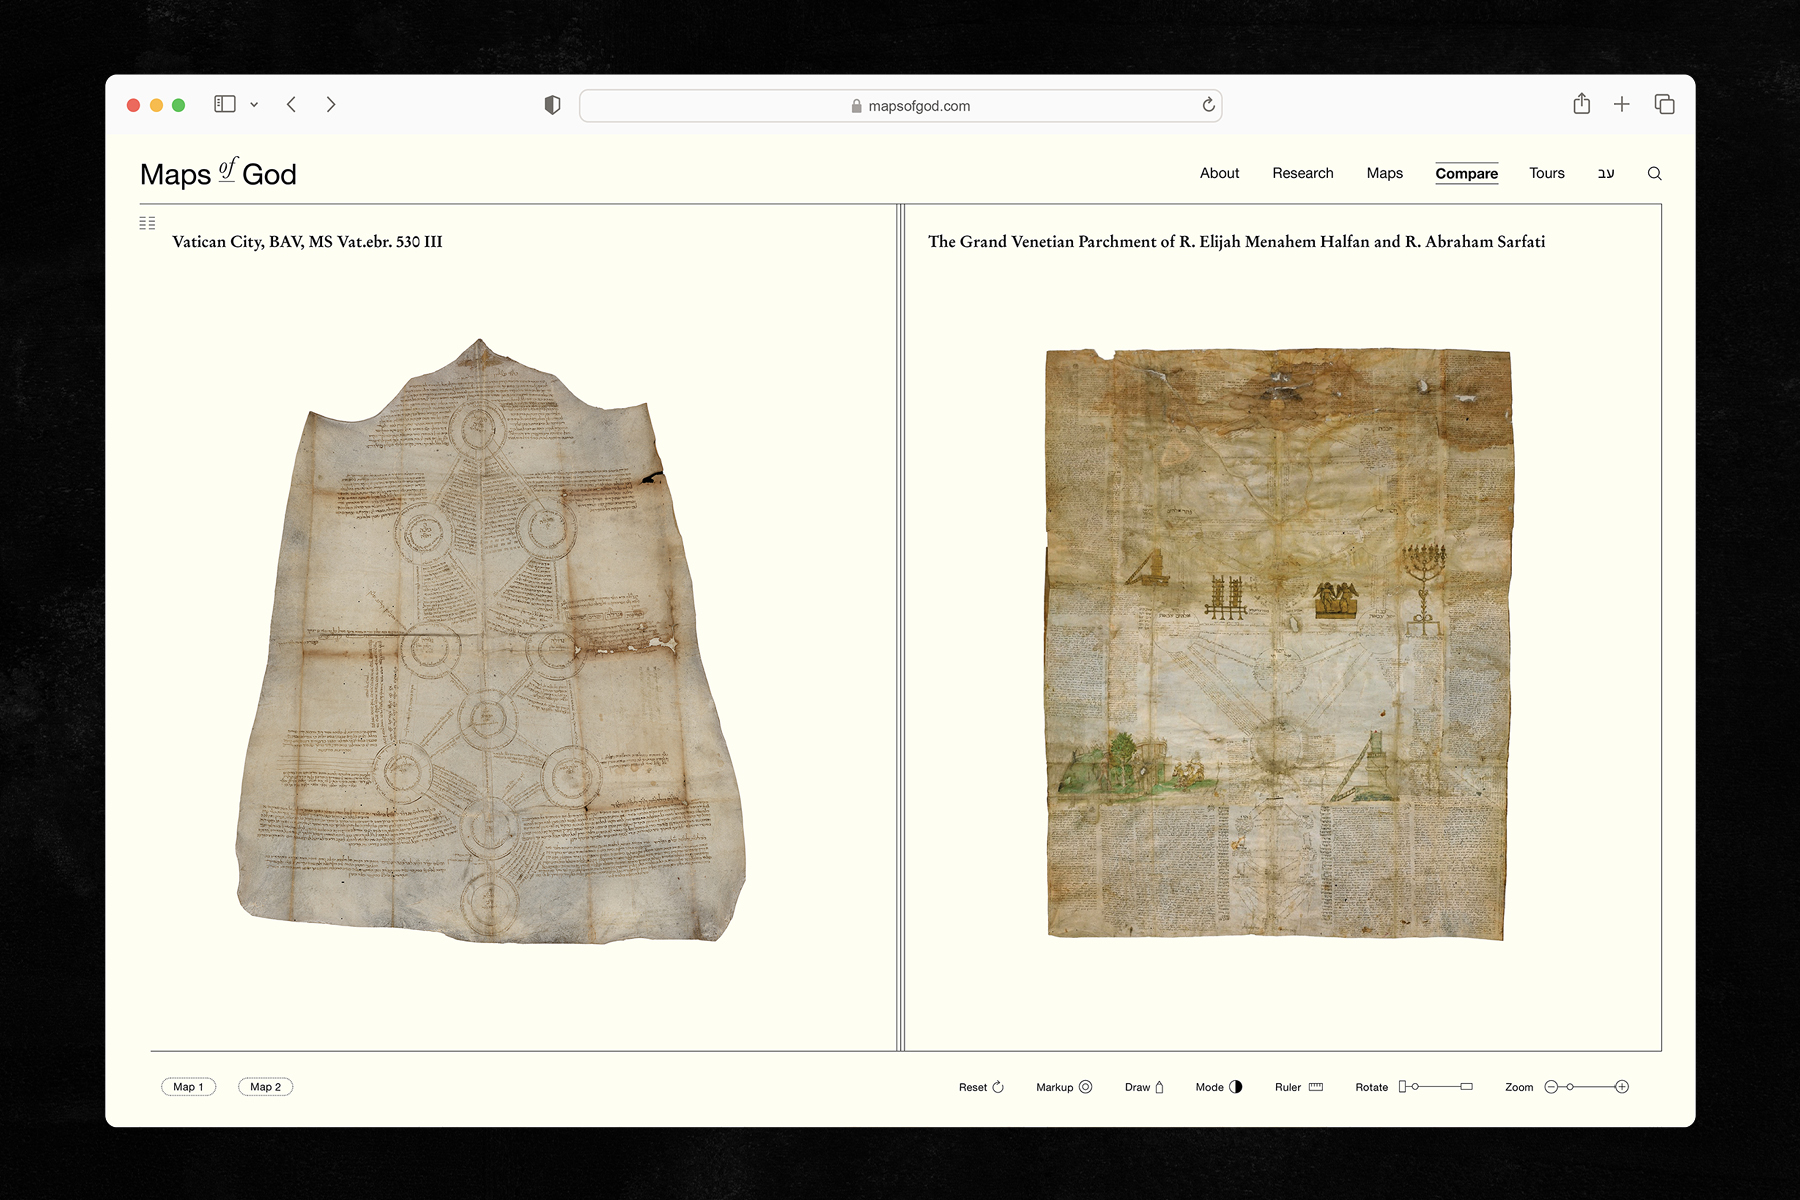Click the Grand Venetian Parchment title

(1236, 241)
